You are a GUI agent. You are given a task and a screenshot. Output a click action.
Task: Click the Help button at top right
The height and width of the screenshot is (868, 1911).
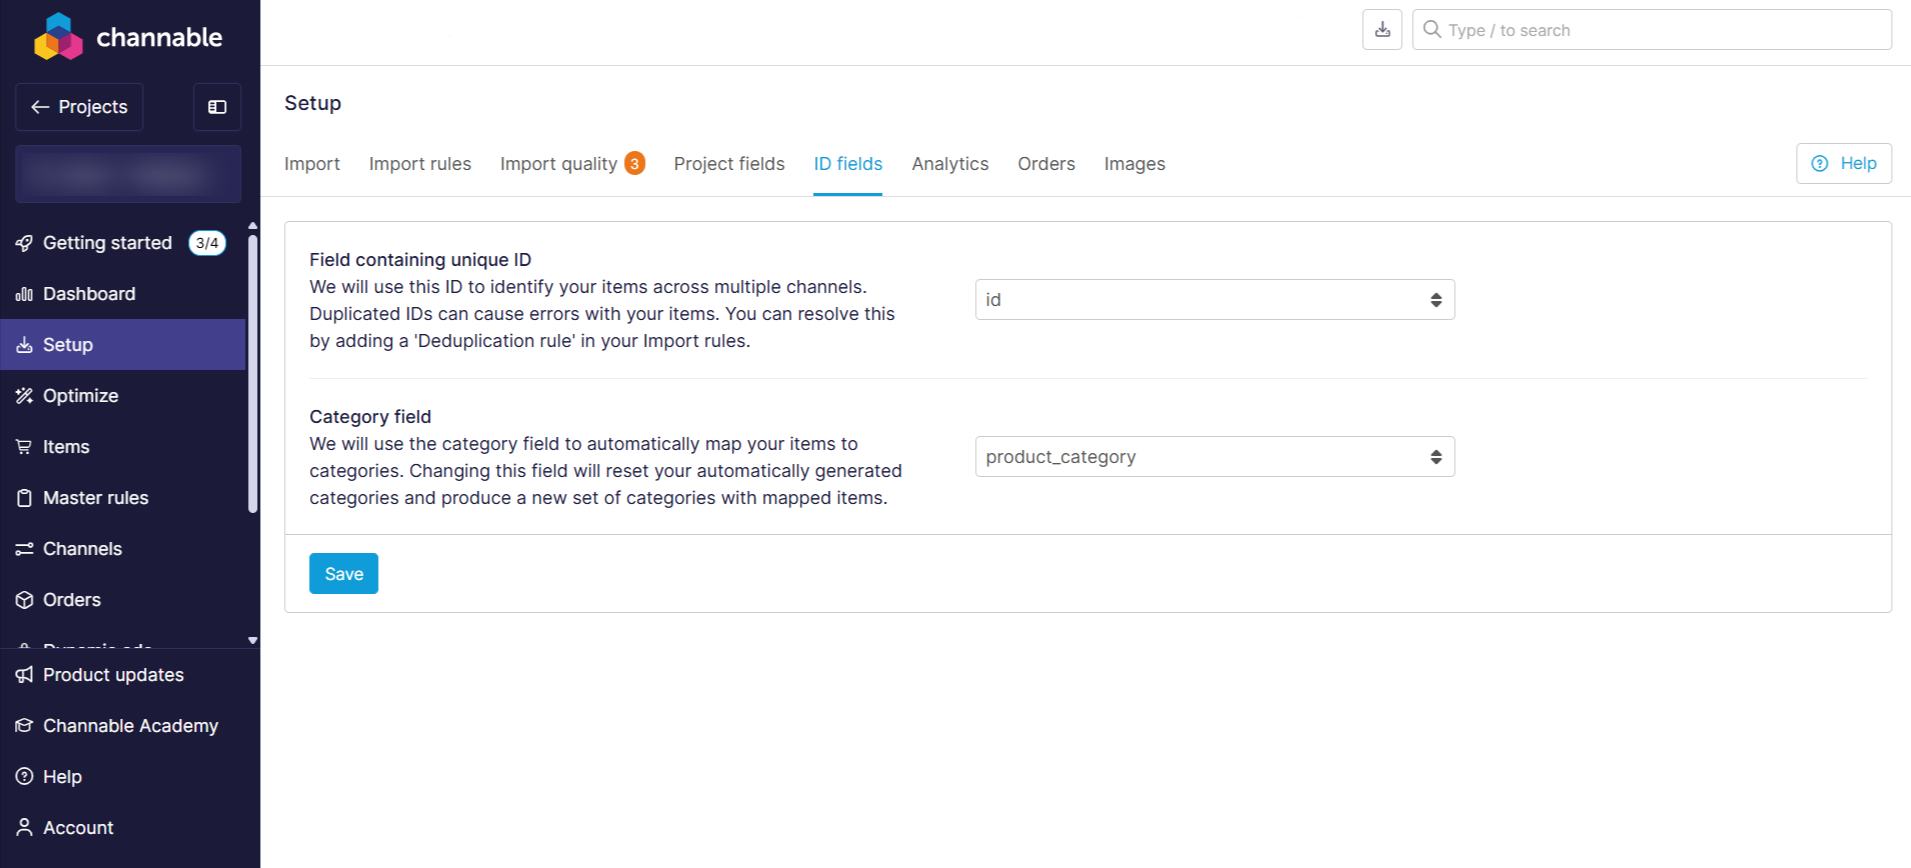(1843, 164)
